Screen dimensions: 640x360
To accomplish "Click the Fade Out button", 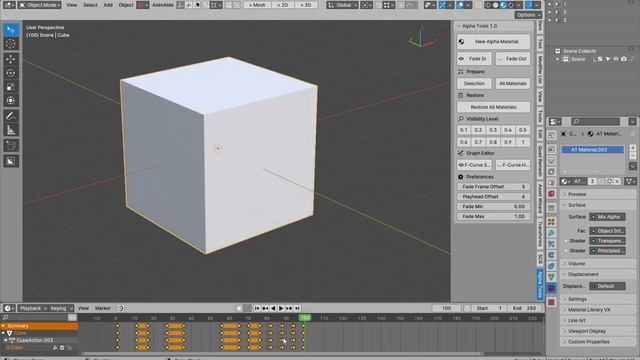I will (x=513, y=59).
